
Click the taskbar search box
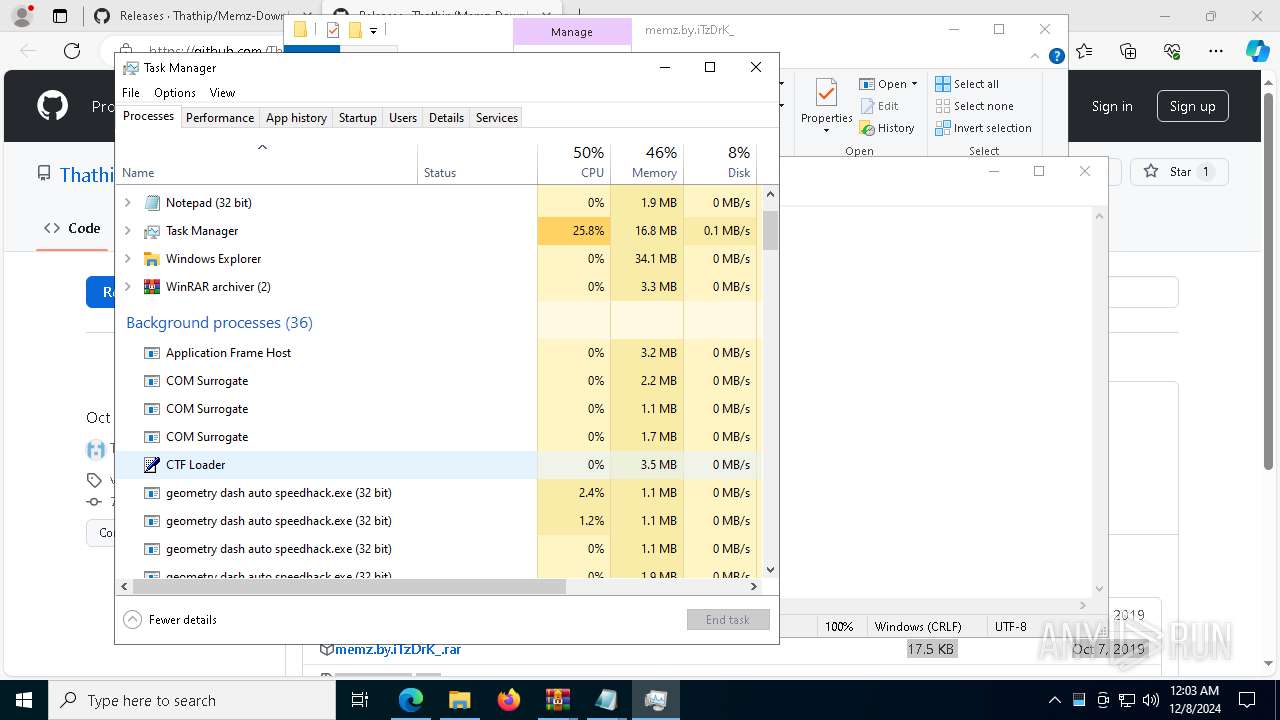coord(192,700)
